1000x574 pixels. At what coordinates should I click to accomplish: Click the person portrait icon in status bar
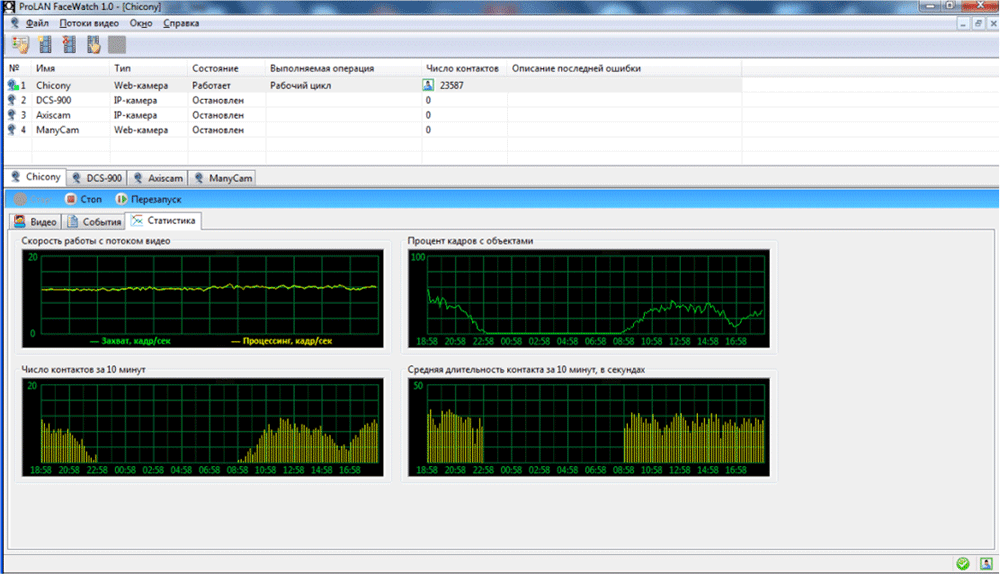[985, 564]
